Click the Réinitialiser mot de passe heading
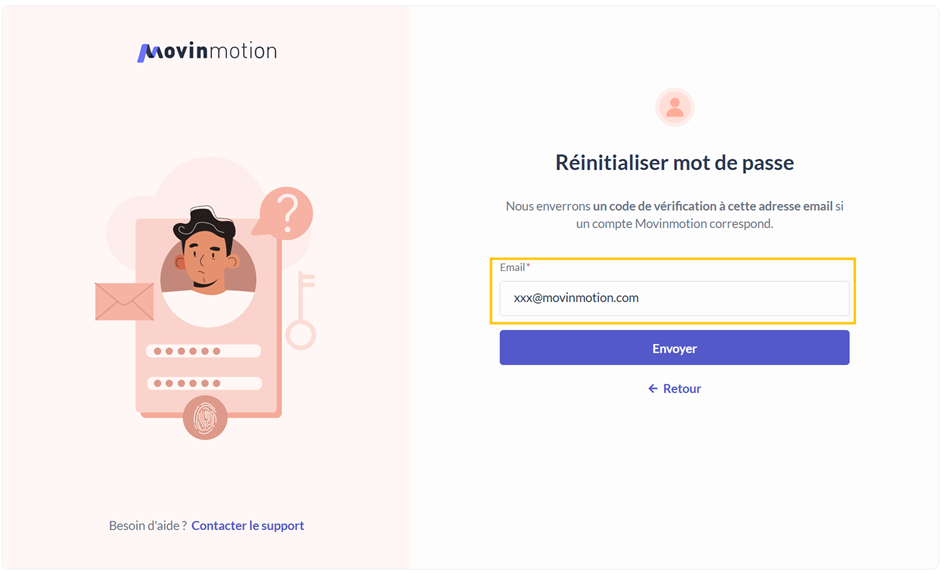Image resolution: width=944 pixels, height=574 pixels. pyautogui.click(x=674, y=163)
